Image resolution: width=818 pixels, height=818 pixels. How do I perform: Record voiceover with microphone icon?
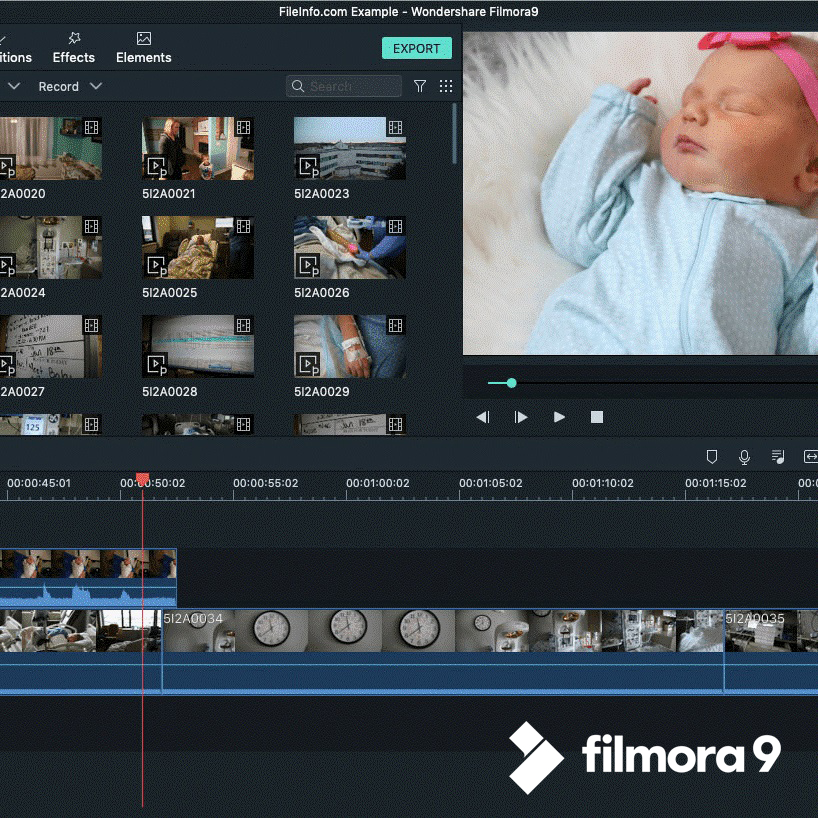click(744, 457)
